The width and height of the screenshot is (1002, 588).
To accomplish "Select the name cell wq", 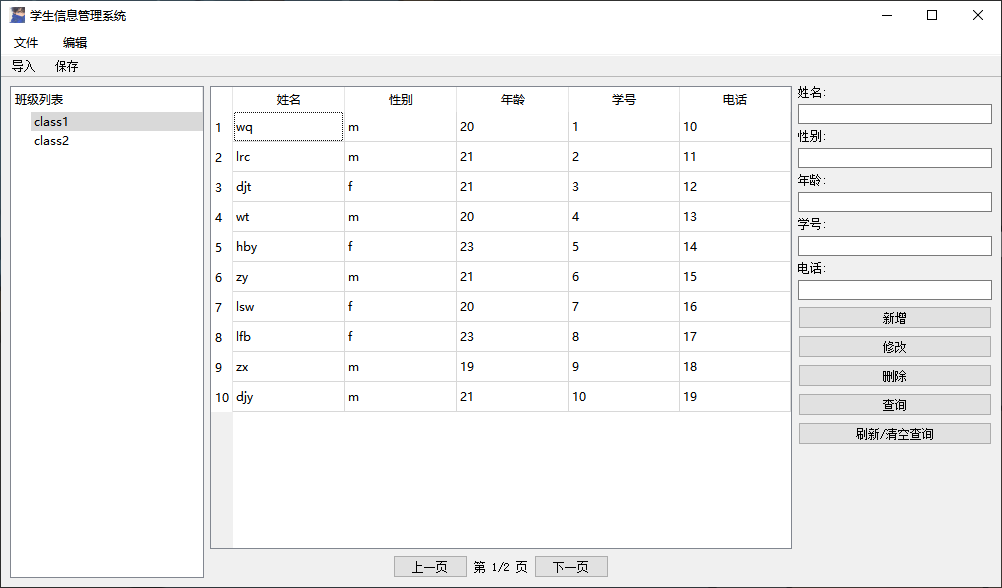I will 289,127.
